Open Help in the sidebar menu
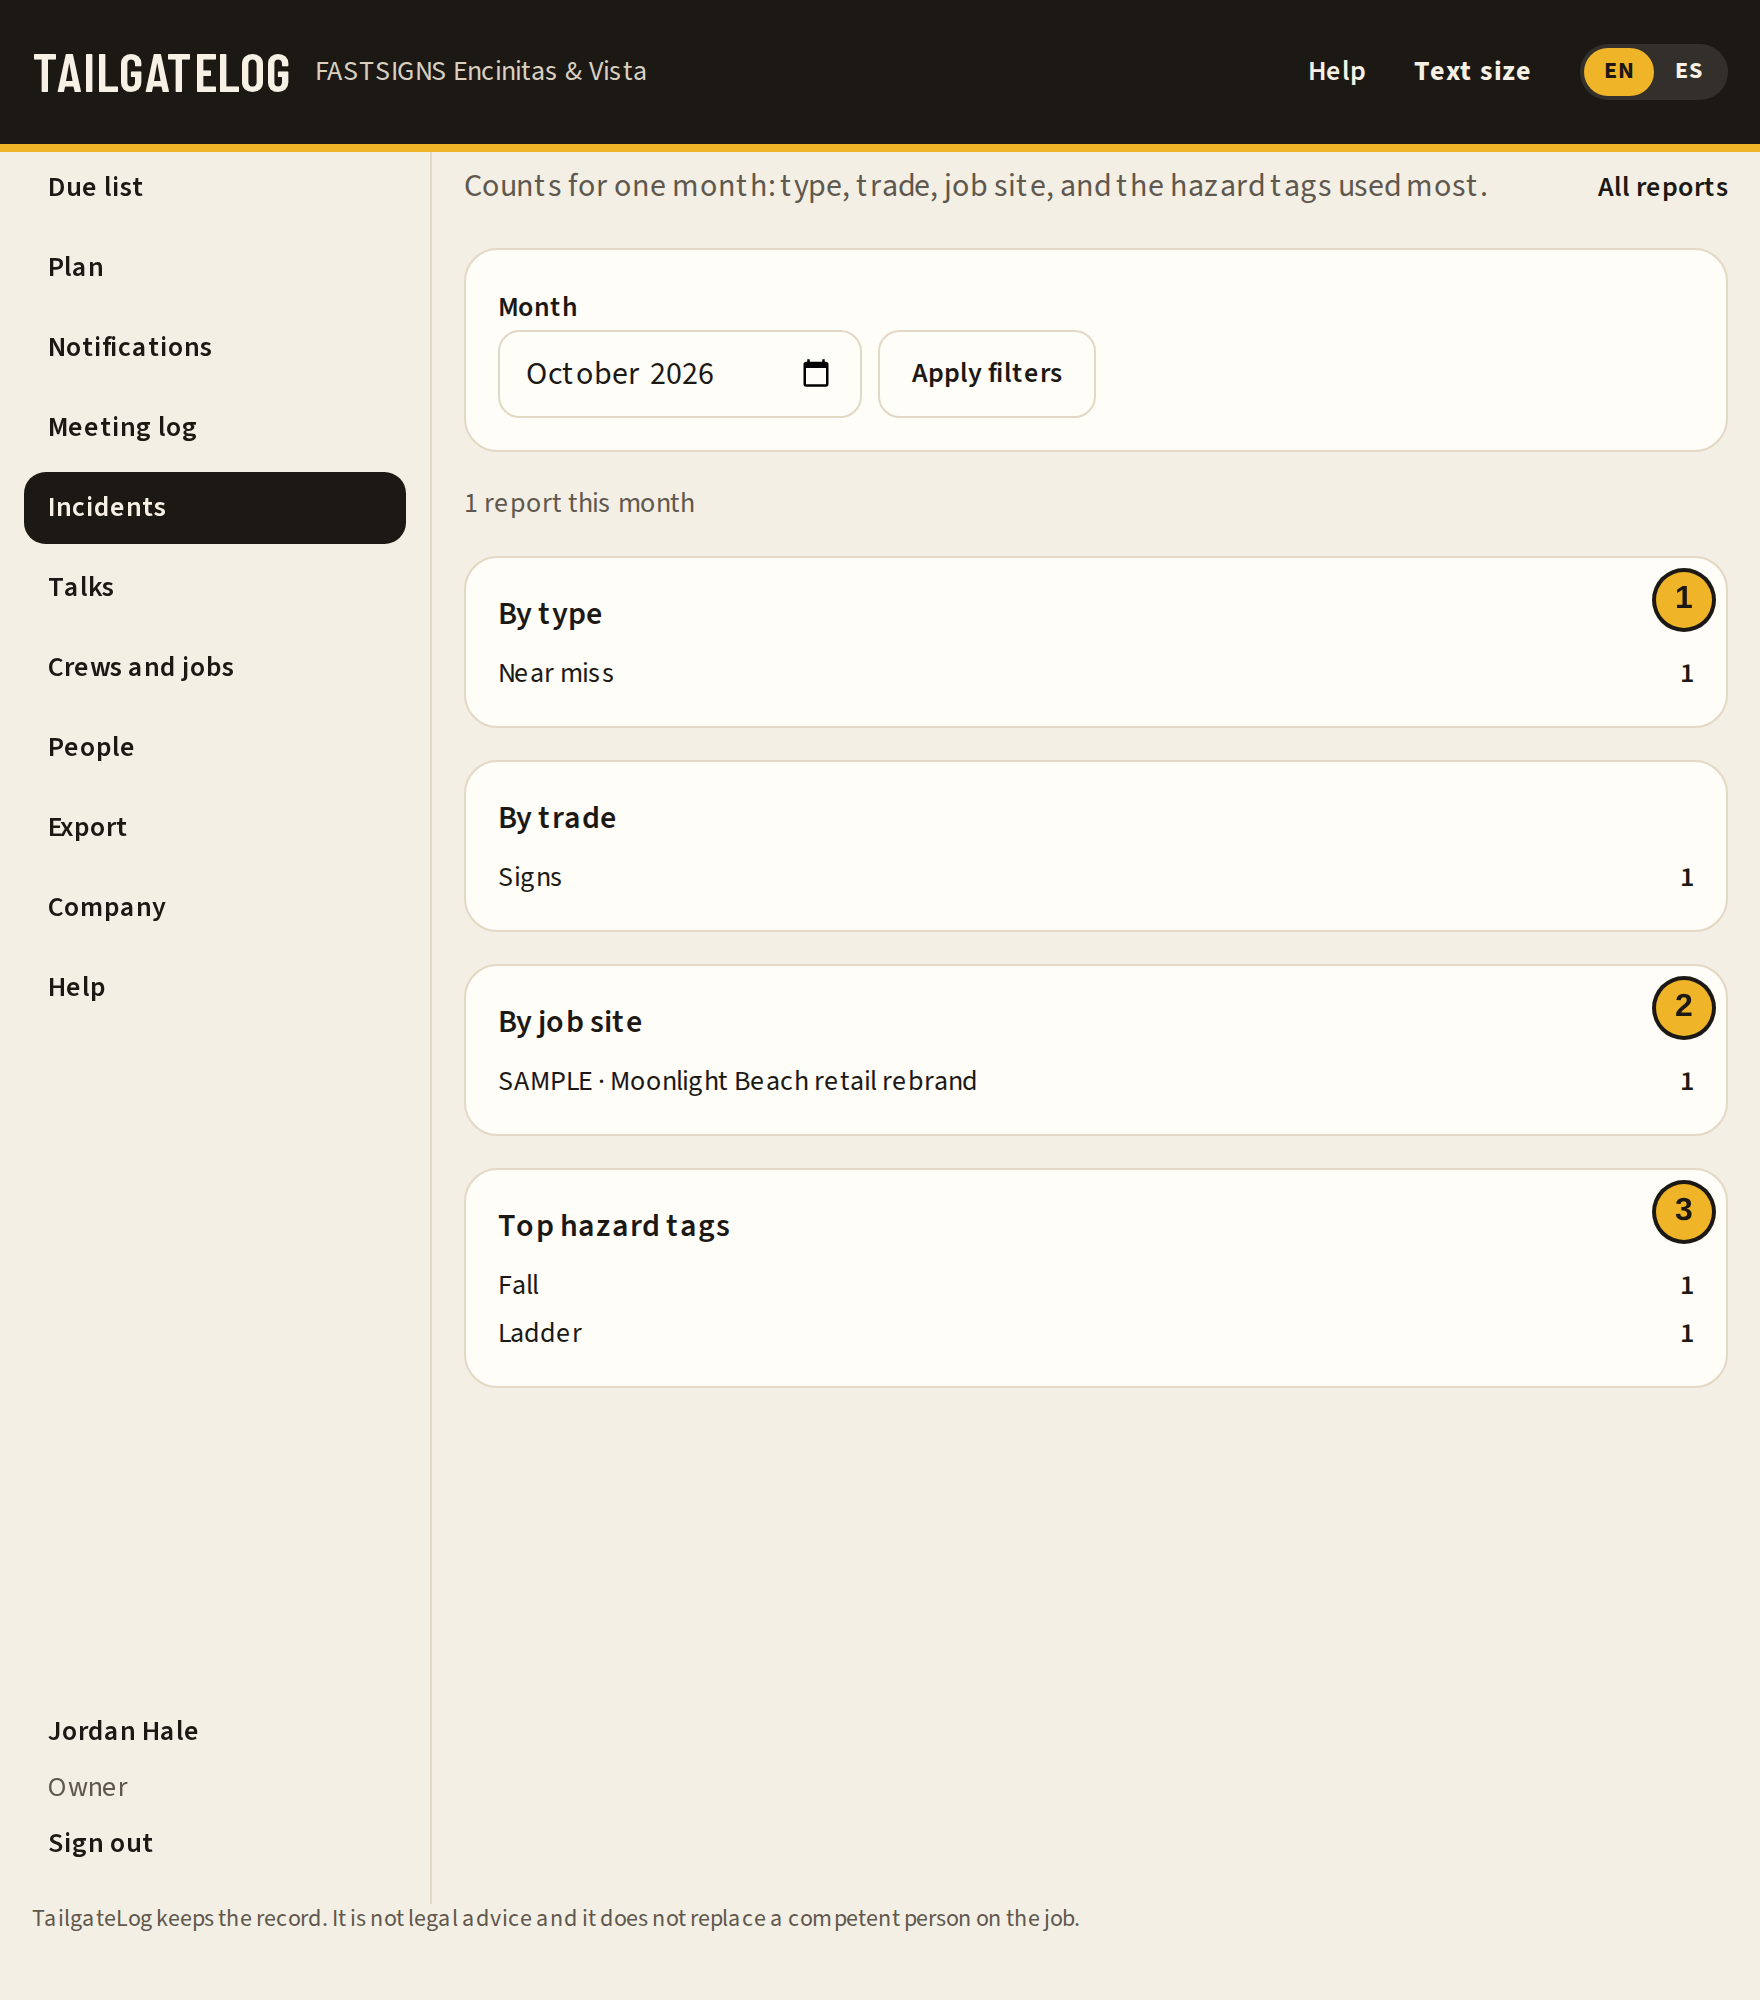Image resolution: width=1760 pixels, height=2000 pixels. click(215, 987)
